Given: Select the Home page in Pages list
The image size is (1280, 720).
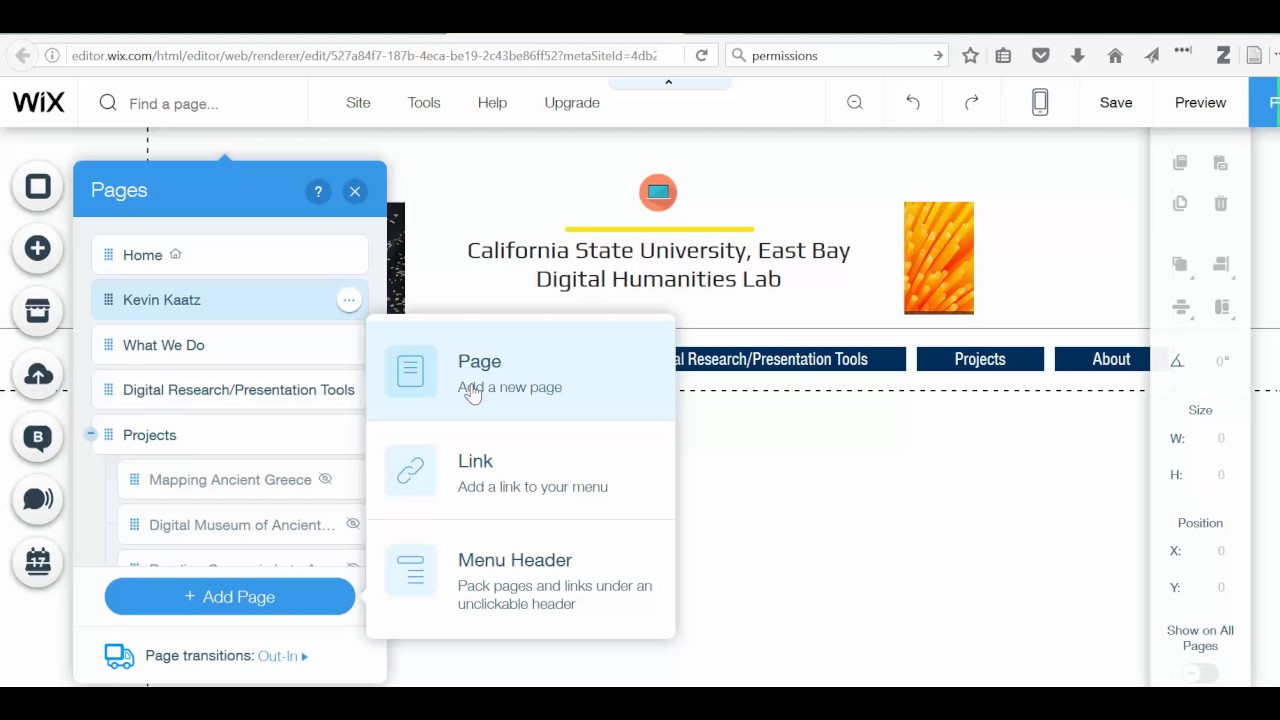Looking at the screenshot, I should point(230,255).
